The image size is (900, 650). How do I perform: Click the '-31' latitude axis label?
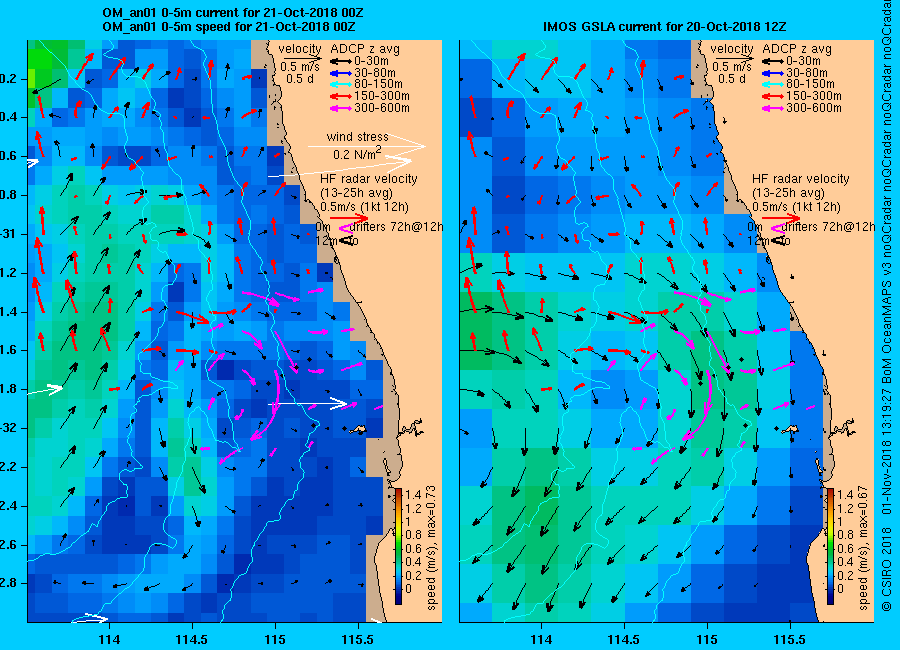coord(11,234)
